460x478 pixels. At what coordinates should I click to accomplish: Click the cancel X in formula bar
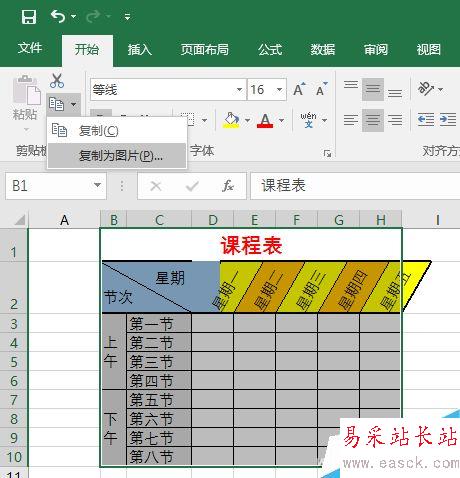[x=156, y=186]
